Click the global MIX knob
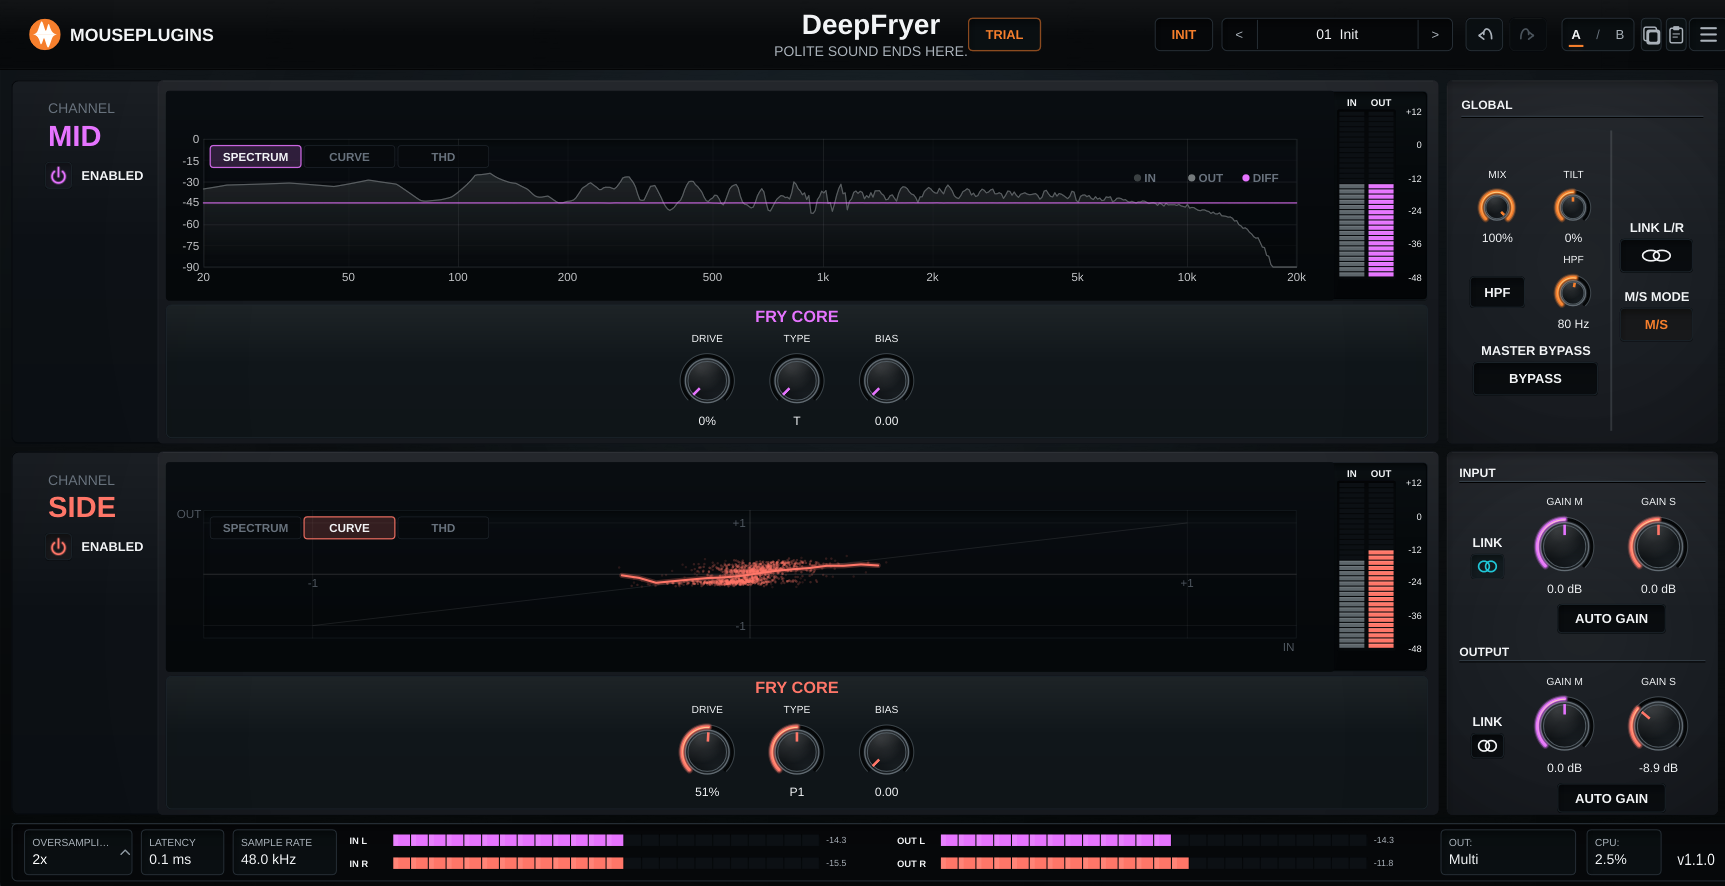1725x886 pixels. click(x=1497, y=207)
